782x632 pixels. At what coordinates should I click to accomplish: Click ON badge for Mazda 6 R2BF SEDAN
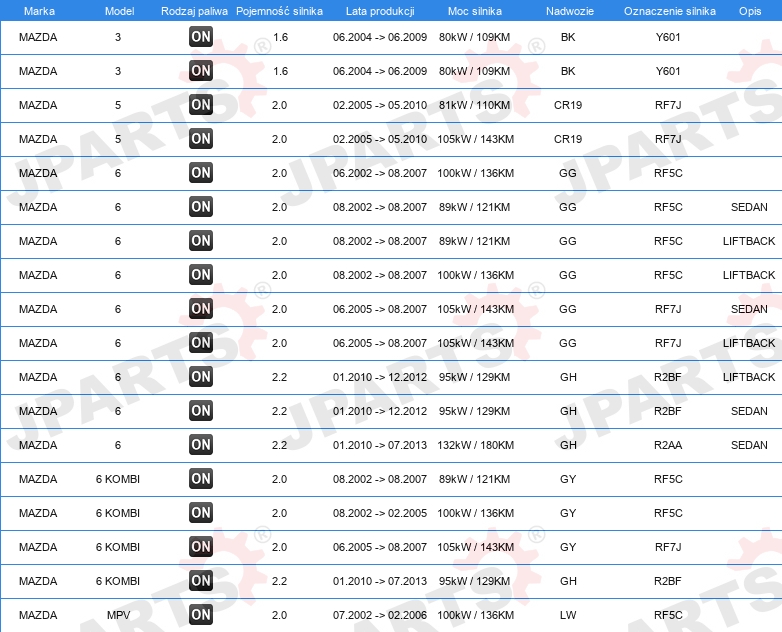click(201, 411)
